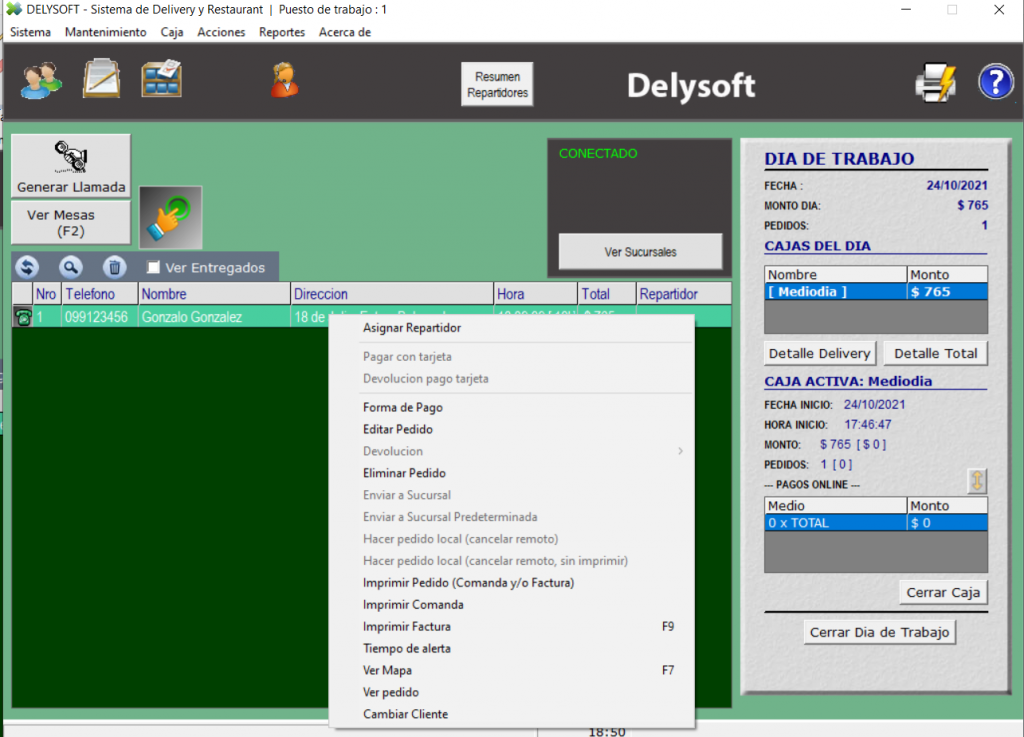Click Cerrar Dia de Trabajo button
Viewport: 1024px width, 737px height.
coord(879,632)
